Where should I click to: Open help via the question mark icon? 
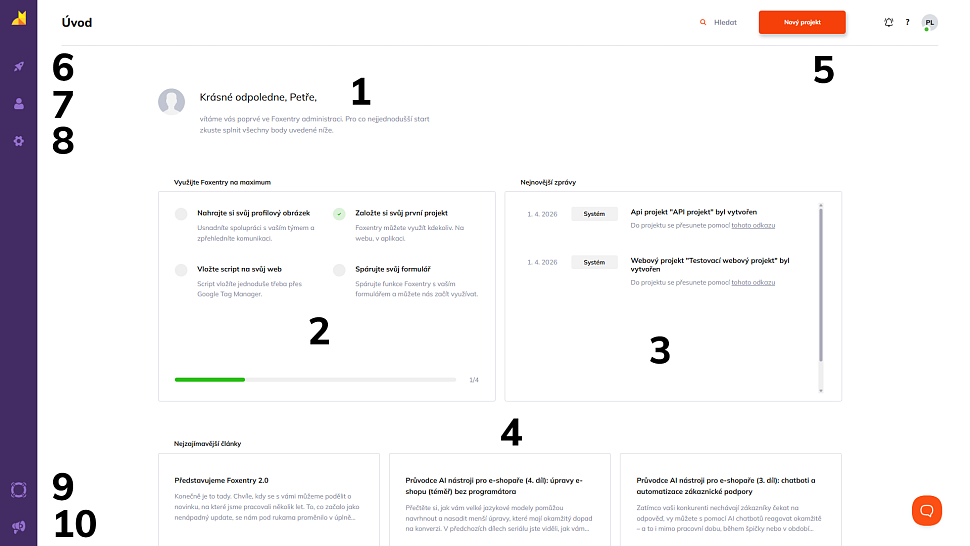point(908,22)
